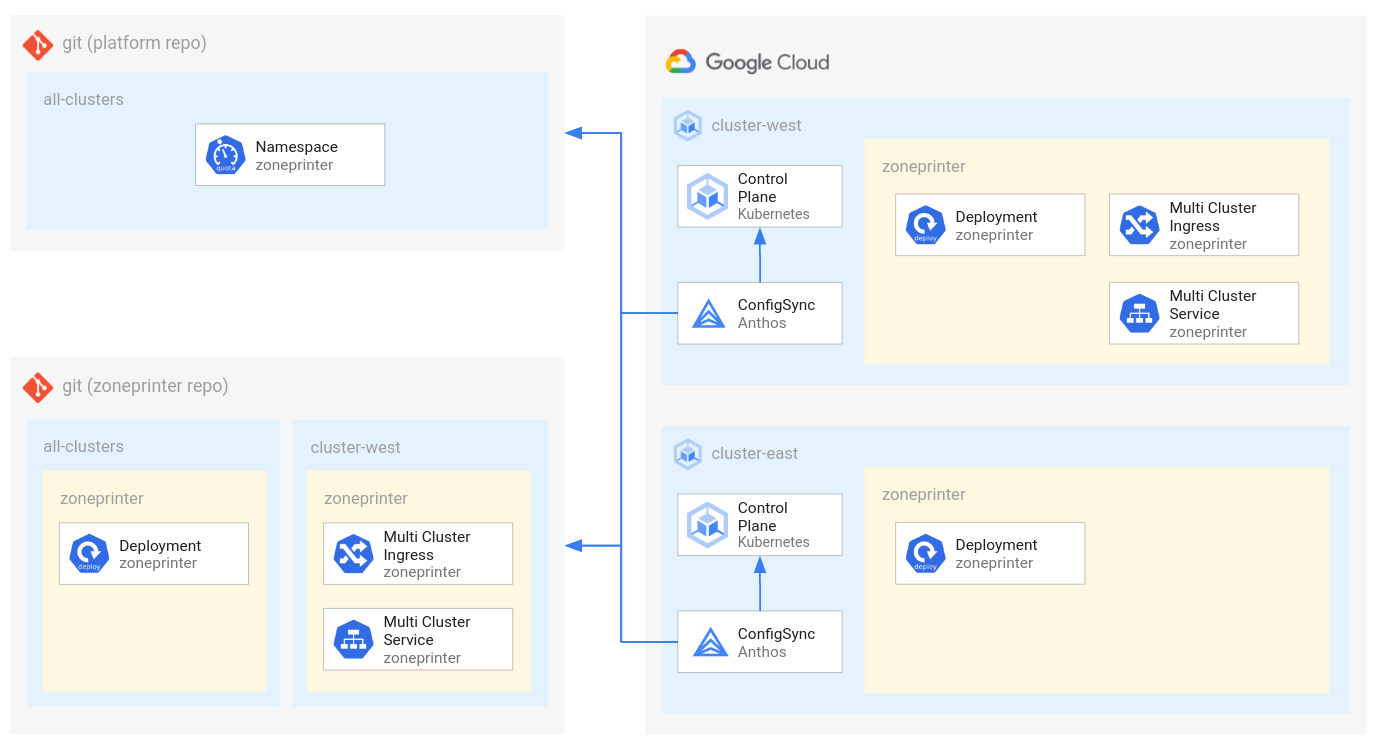Viewport: 1382px width, 749px height.
Task: Select the 'git (zoneprinter repo)' title text
Action: click(x=145, y=386)
